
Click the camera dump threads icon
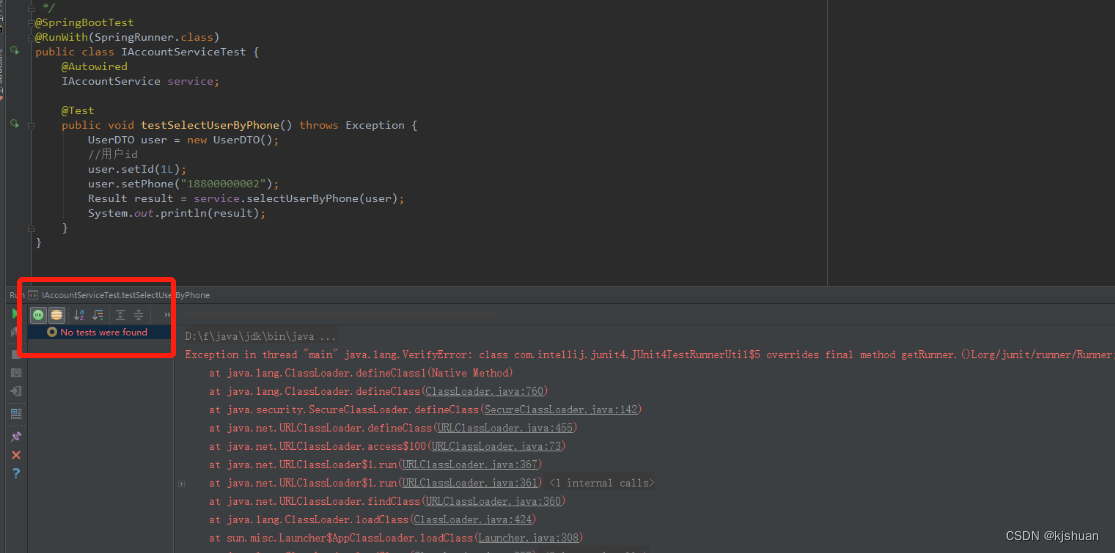(16, 372)
